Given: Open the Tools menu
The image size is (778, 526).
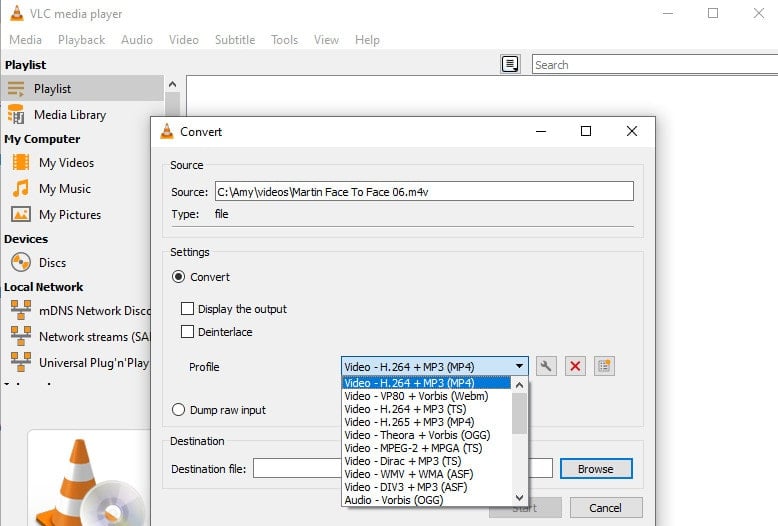Looking at the screenshot, I should pyautogui.click(x=284, y=40).
